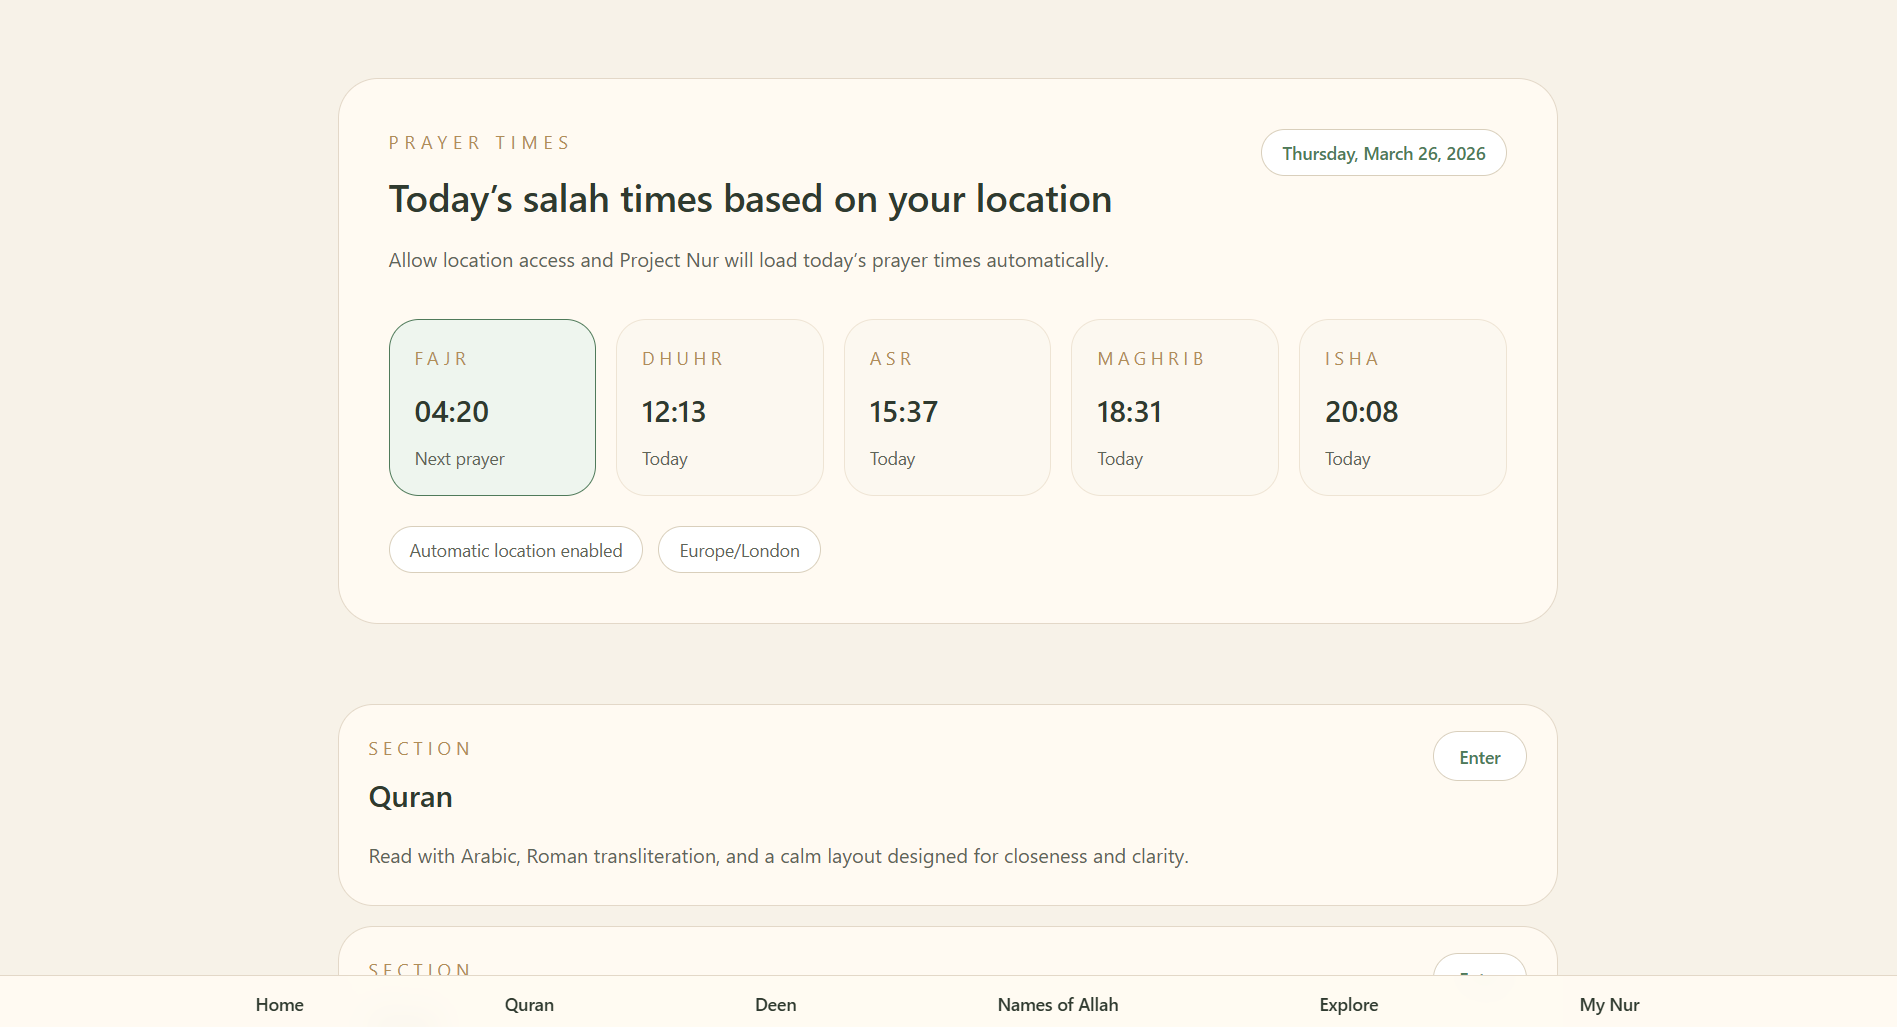Open the Home tab in bottom navigation
The image size is (1897, 1027).
pyautogui.click(x=279, y=1004)
